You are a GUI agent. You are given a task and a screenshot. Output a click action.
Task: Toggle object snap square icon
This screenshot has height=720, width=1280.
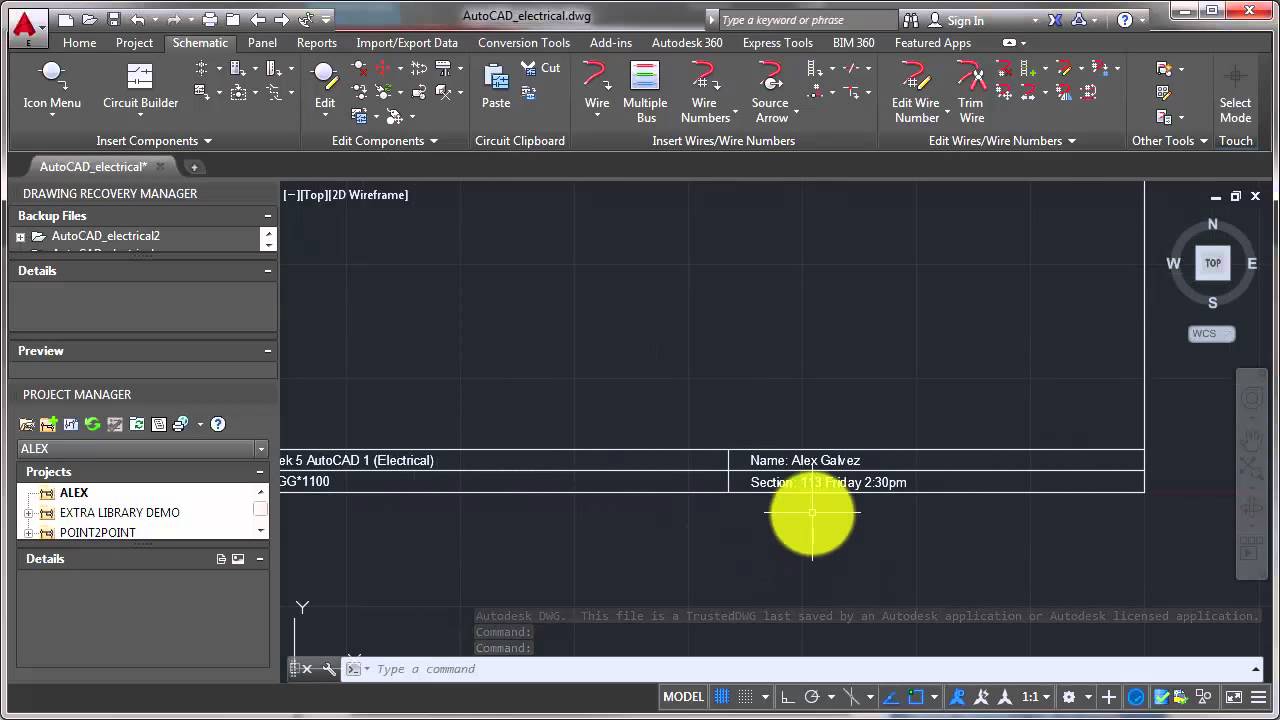pos(914,697)
